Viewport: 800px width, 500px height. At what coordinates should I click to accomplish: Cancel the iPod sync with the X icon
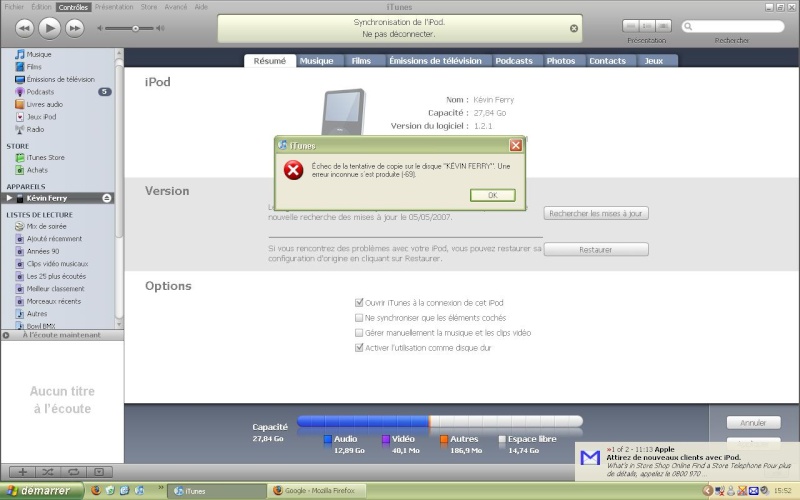click(574, 28)
